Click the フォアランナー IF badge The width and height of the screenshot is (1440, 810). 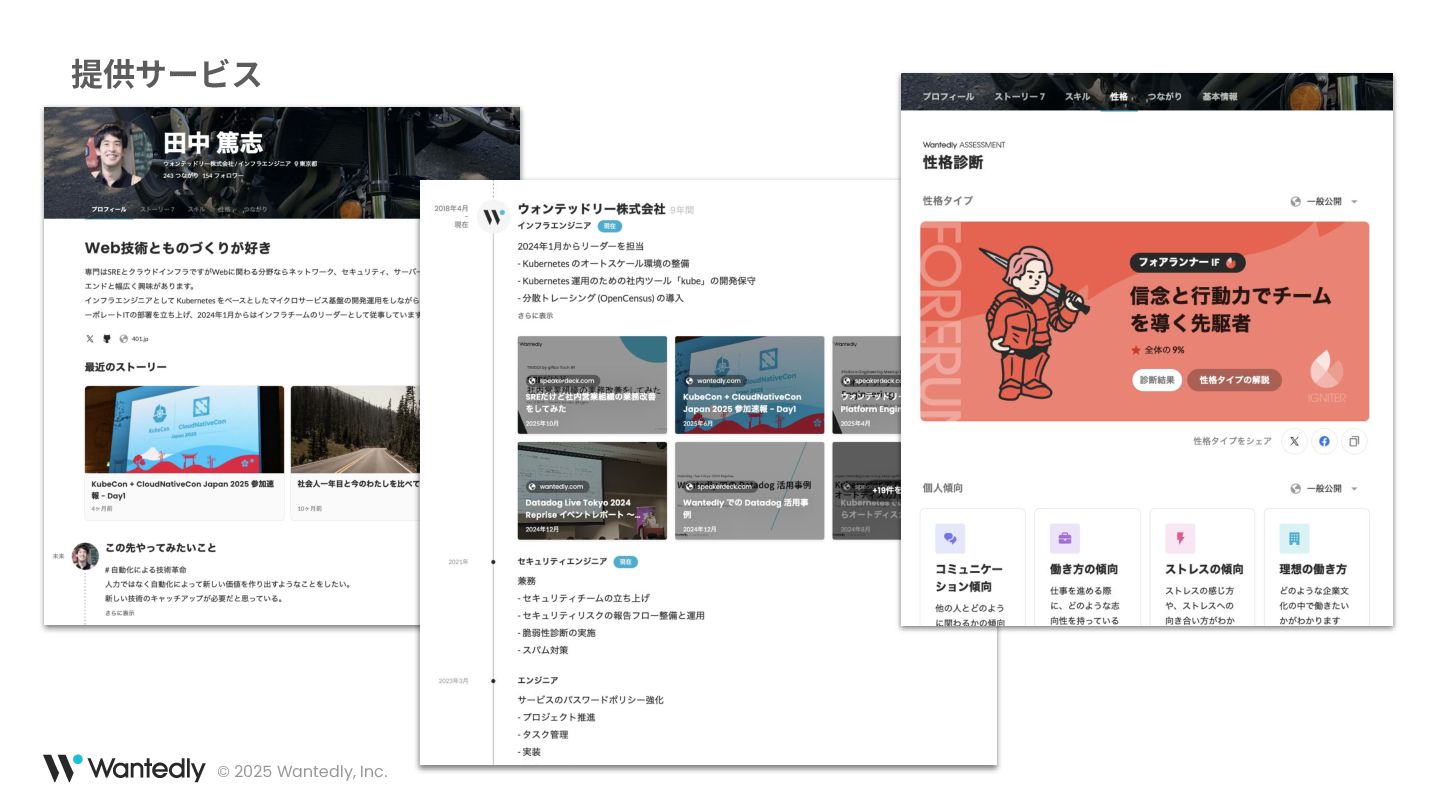[x=1188, y=263]
